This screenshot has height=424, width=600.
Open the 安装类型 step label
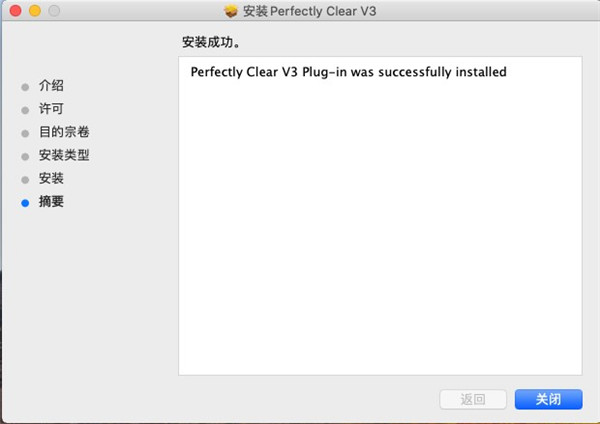pyautogui.click(x=63, y=155)
